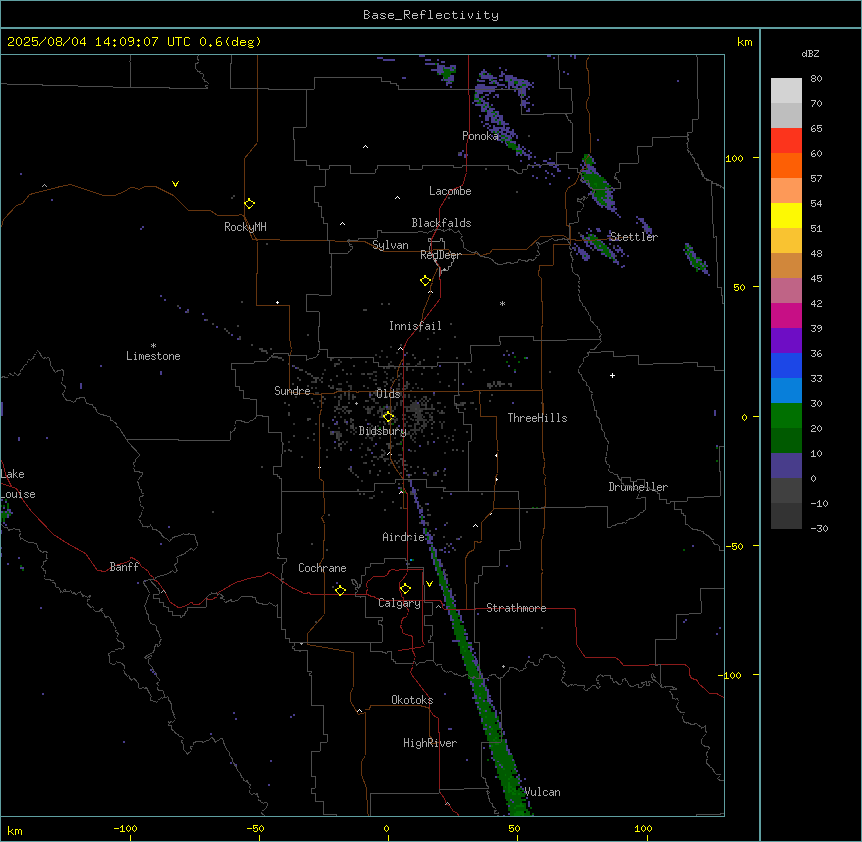The image size is (862, 842).
Task: Pick the dark green swatch between 20 and 10
Action: [786, 440]
